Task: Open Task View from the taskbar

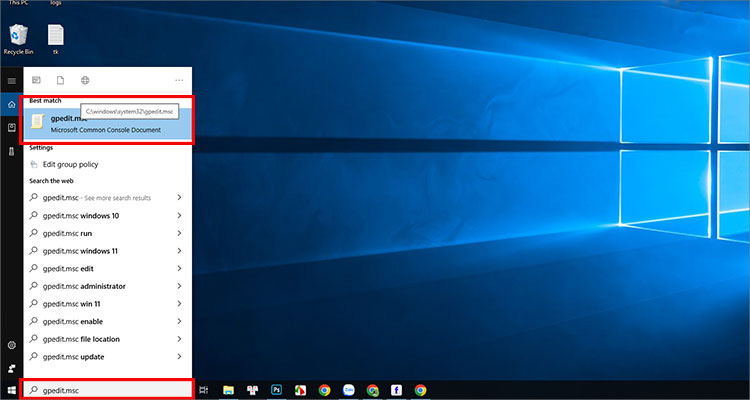Action: pos(204,390)
